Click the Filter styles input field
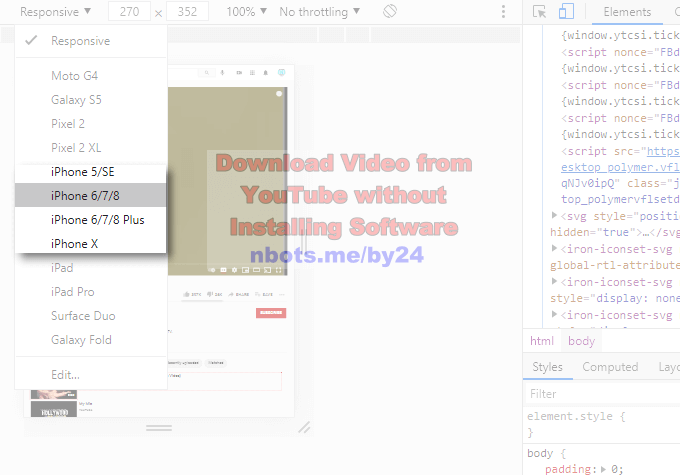 click(x=603, y=394)
